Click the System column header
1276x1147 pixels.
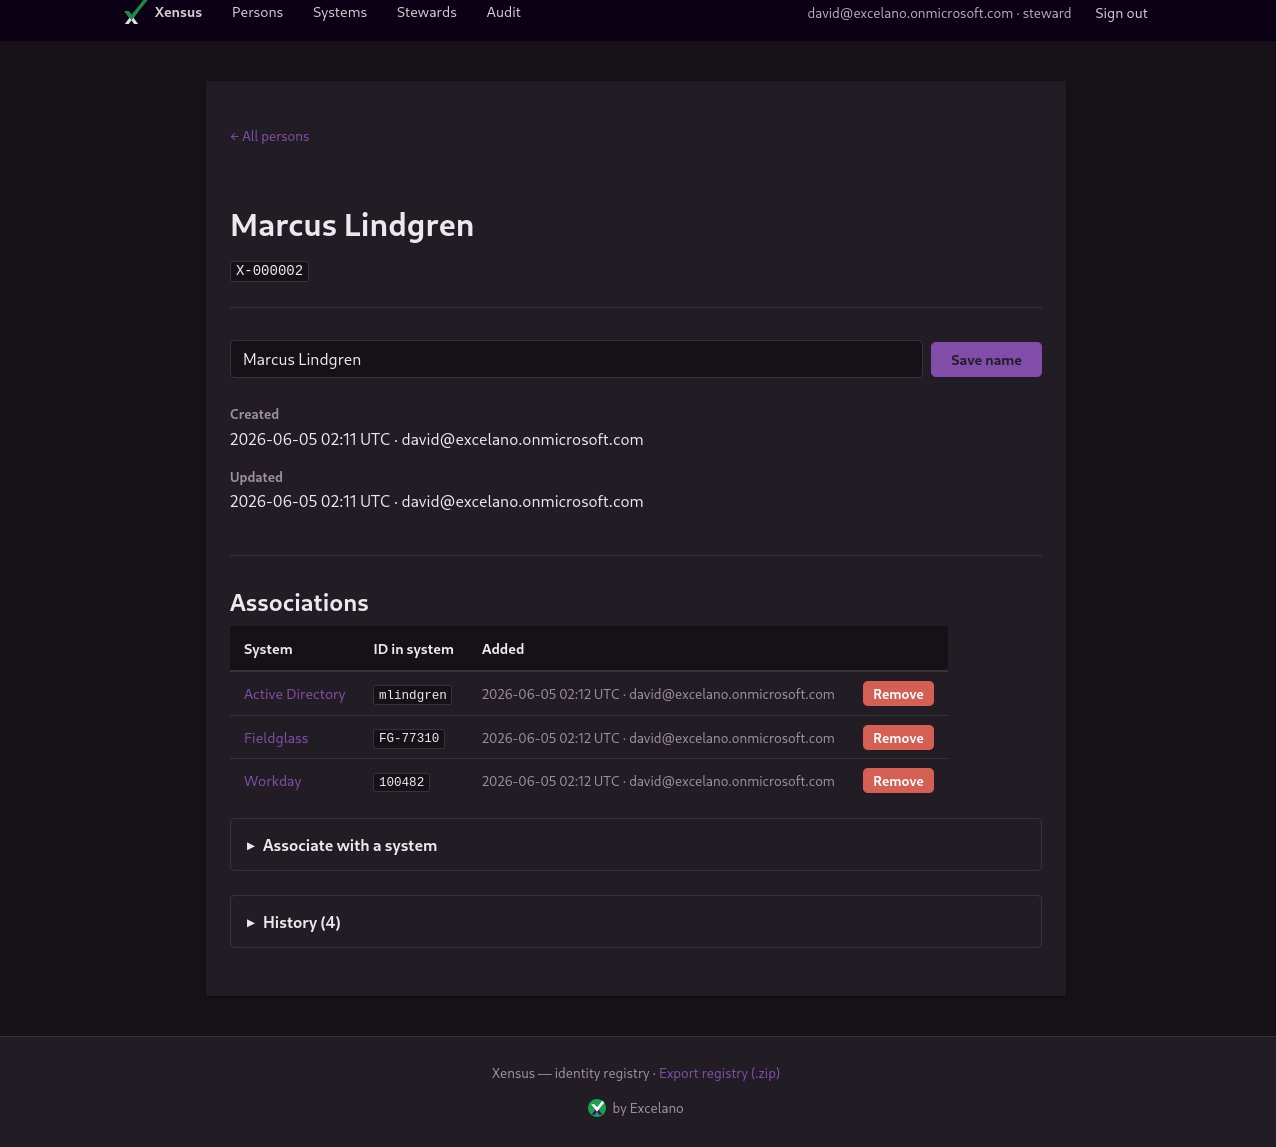tap(268, 649)
